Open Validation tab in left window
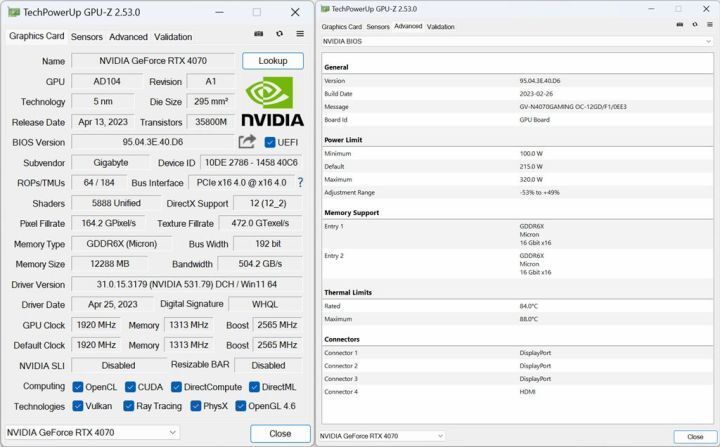The image size is (720, 447). (x=173, y=37)
